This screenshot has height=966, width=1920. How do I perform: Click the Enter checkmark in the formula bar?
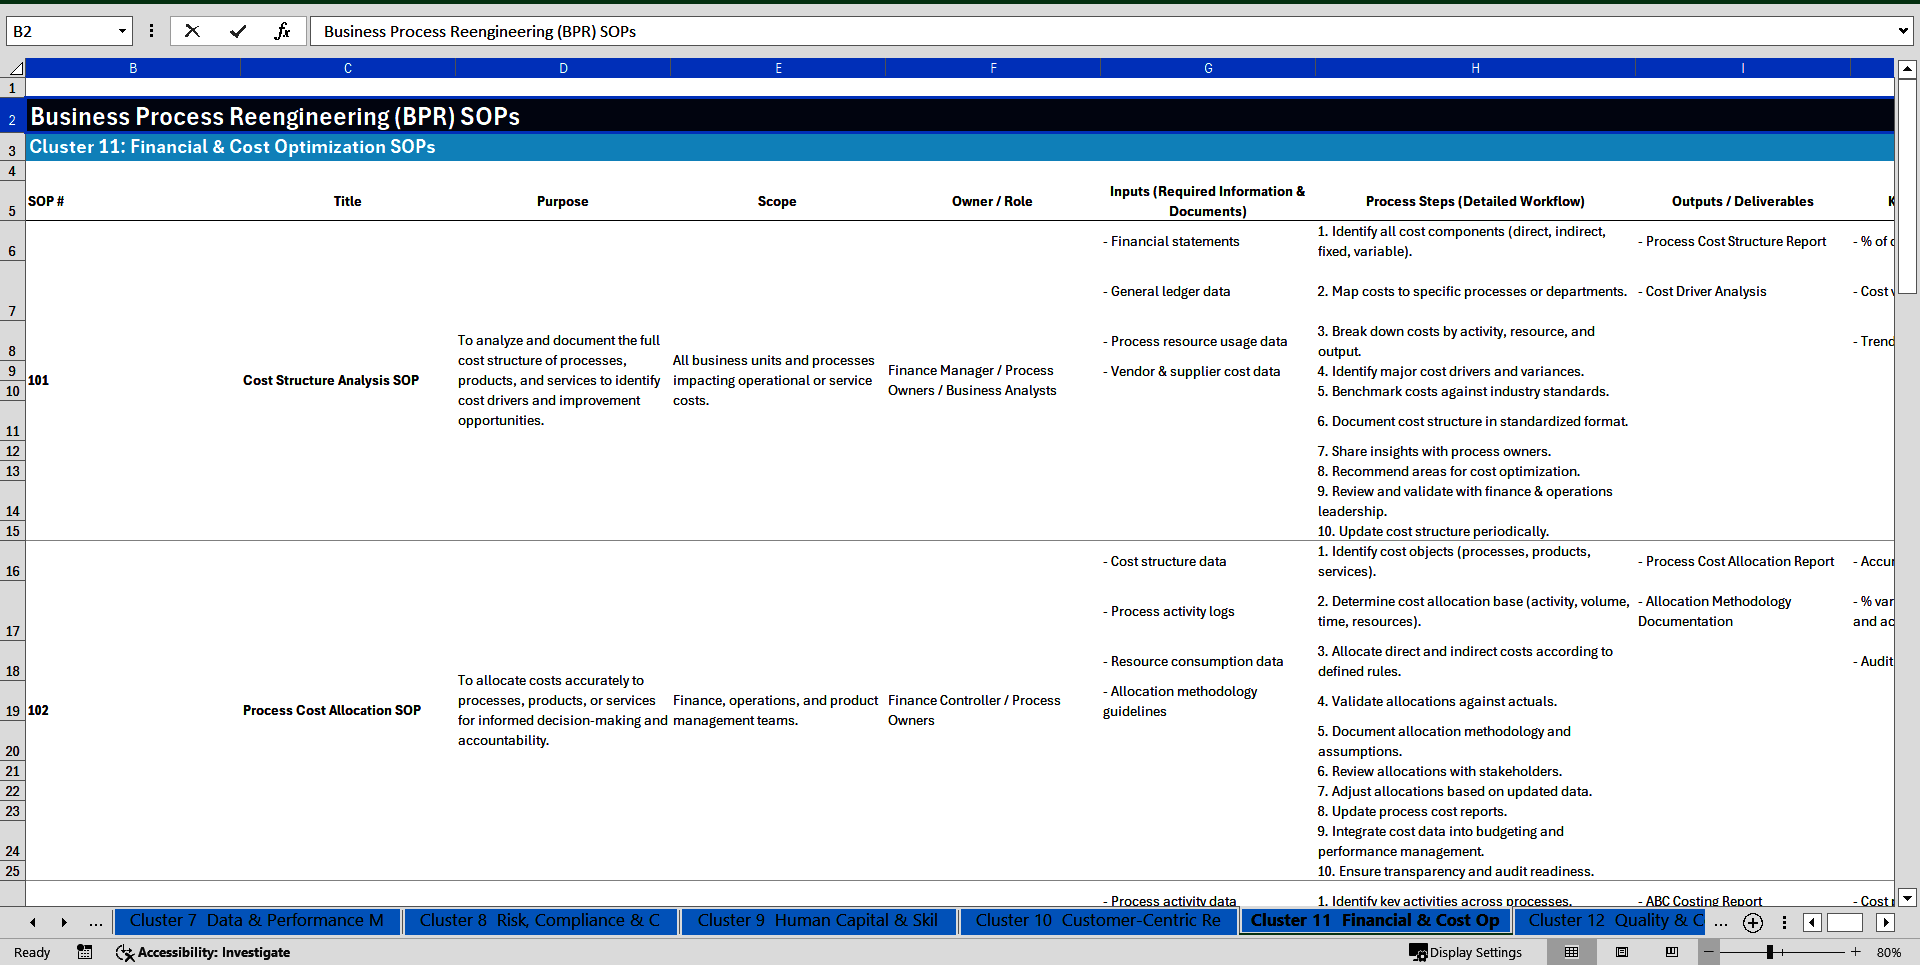click(x=238, y=31)
